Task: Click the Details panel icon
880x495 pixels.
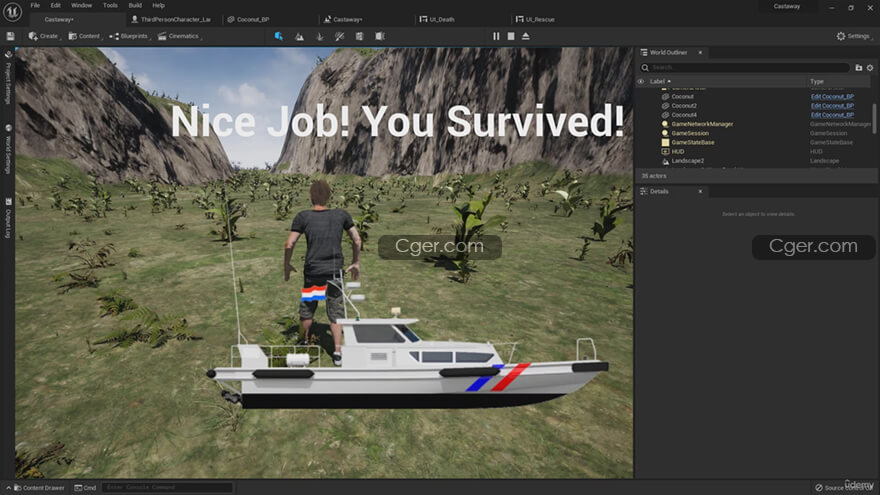Action: click(644, 191)
